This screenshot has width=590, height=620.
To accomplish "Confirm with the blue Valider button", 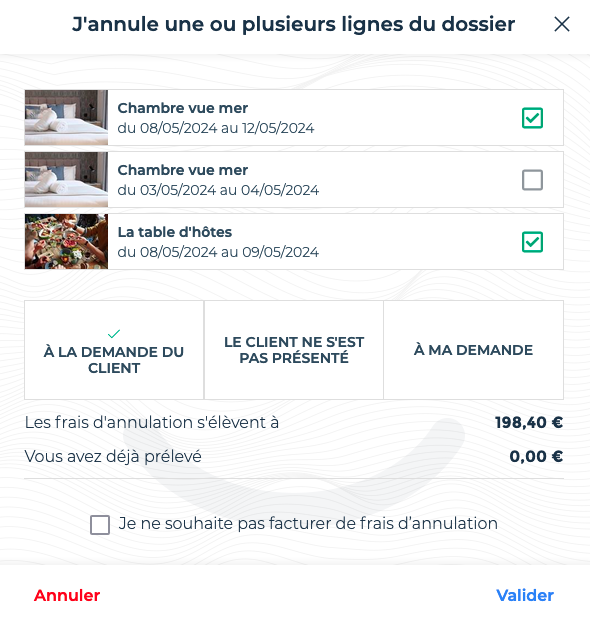I will (525, 595).
